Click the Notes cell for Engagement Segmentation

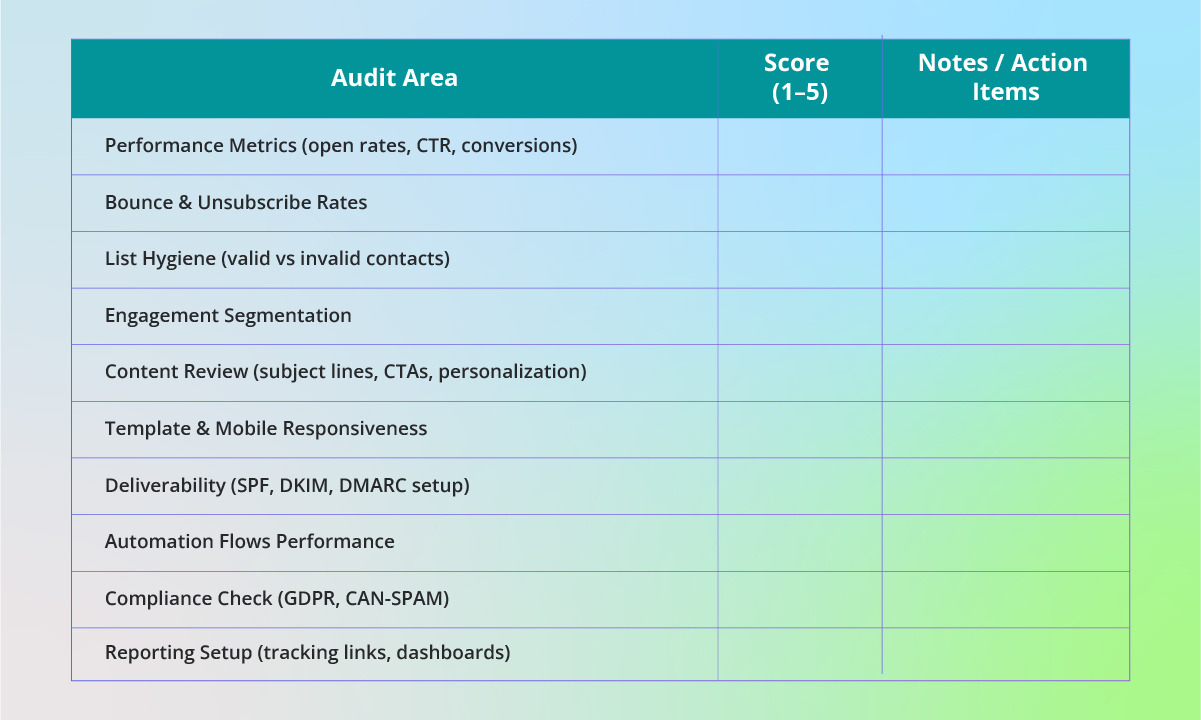1006,316
